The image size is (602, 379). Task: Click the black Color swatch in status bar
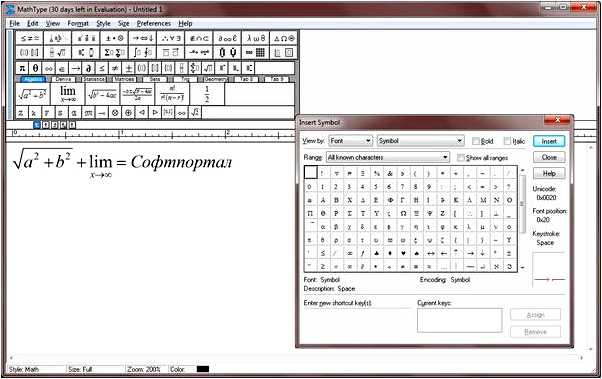click(x=203, y=369)
